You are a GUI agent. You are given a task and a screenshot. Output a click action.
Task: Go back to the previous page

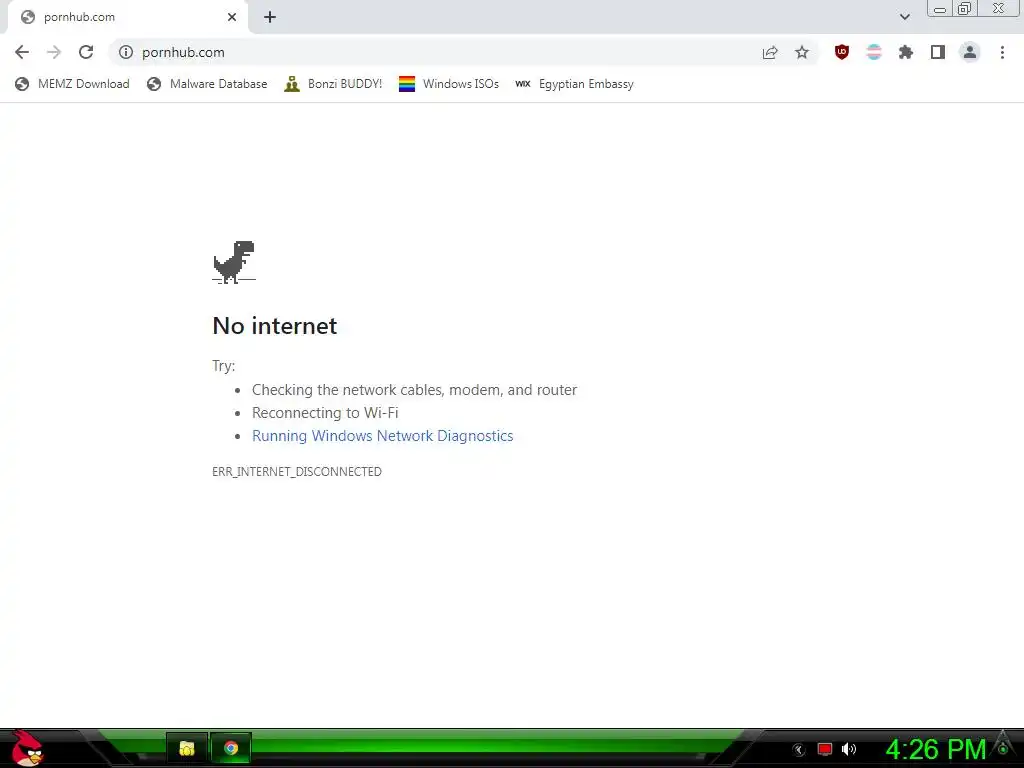[22, 52]
